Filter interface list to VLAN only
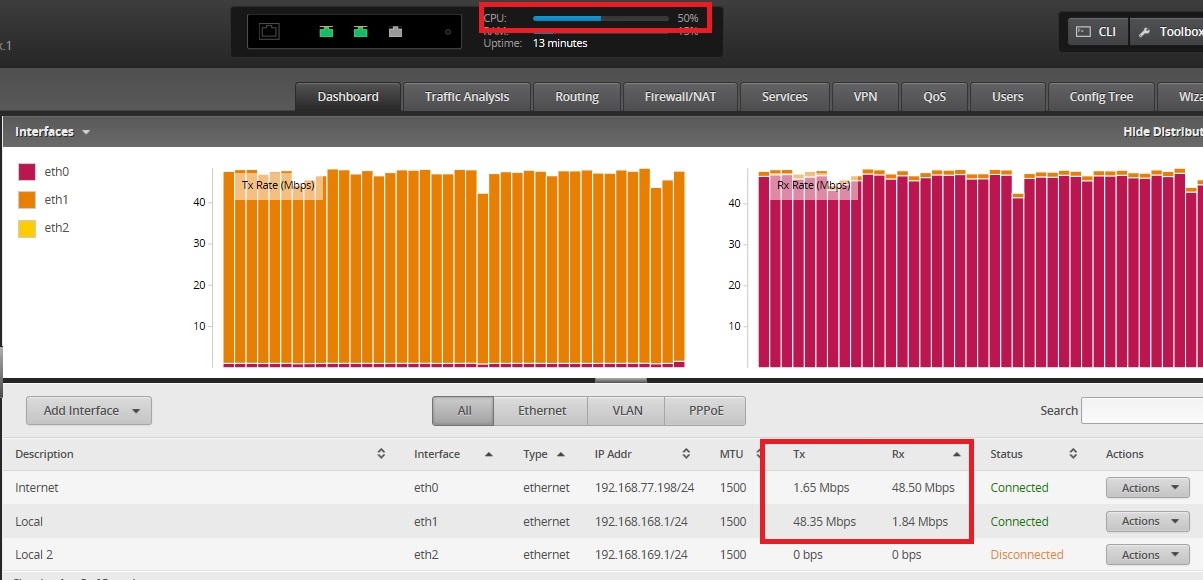 point(626,410)
